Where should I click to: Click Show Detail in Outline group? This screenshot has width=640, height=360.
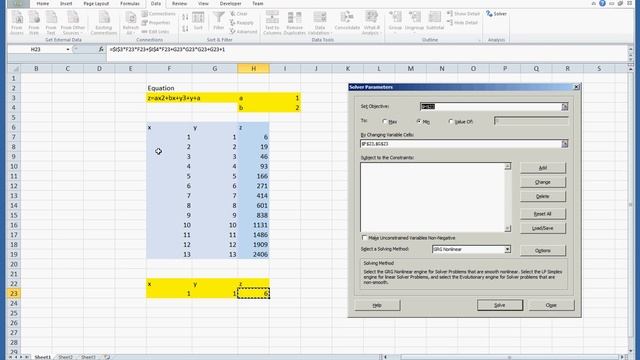[463, 14]
